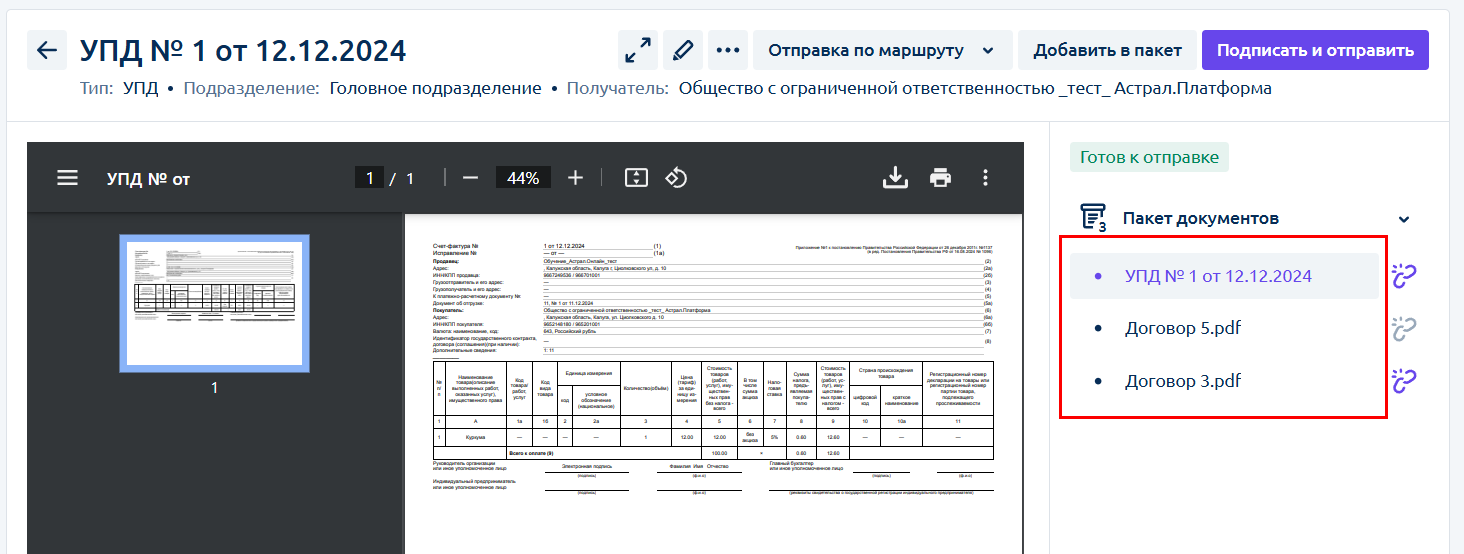
Task: Click the УПД № от title in PDF toolbar
Action: (x=148, y=179)
